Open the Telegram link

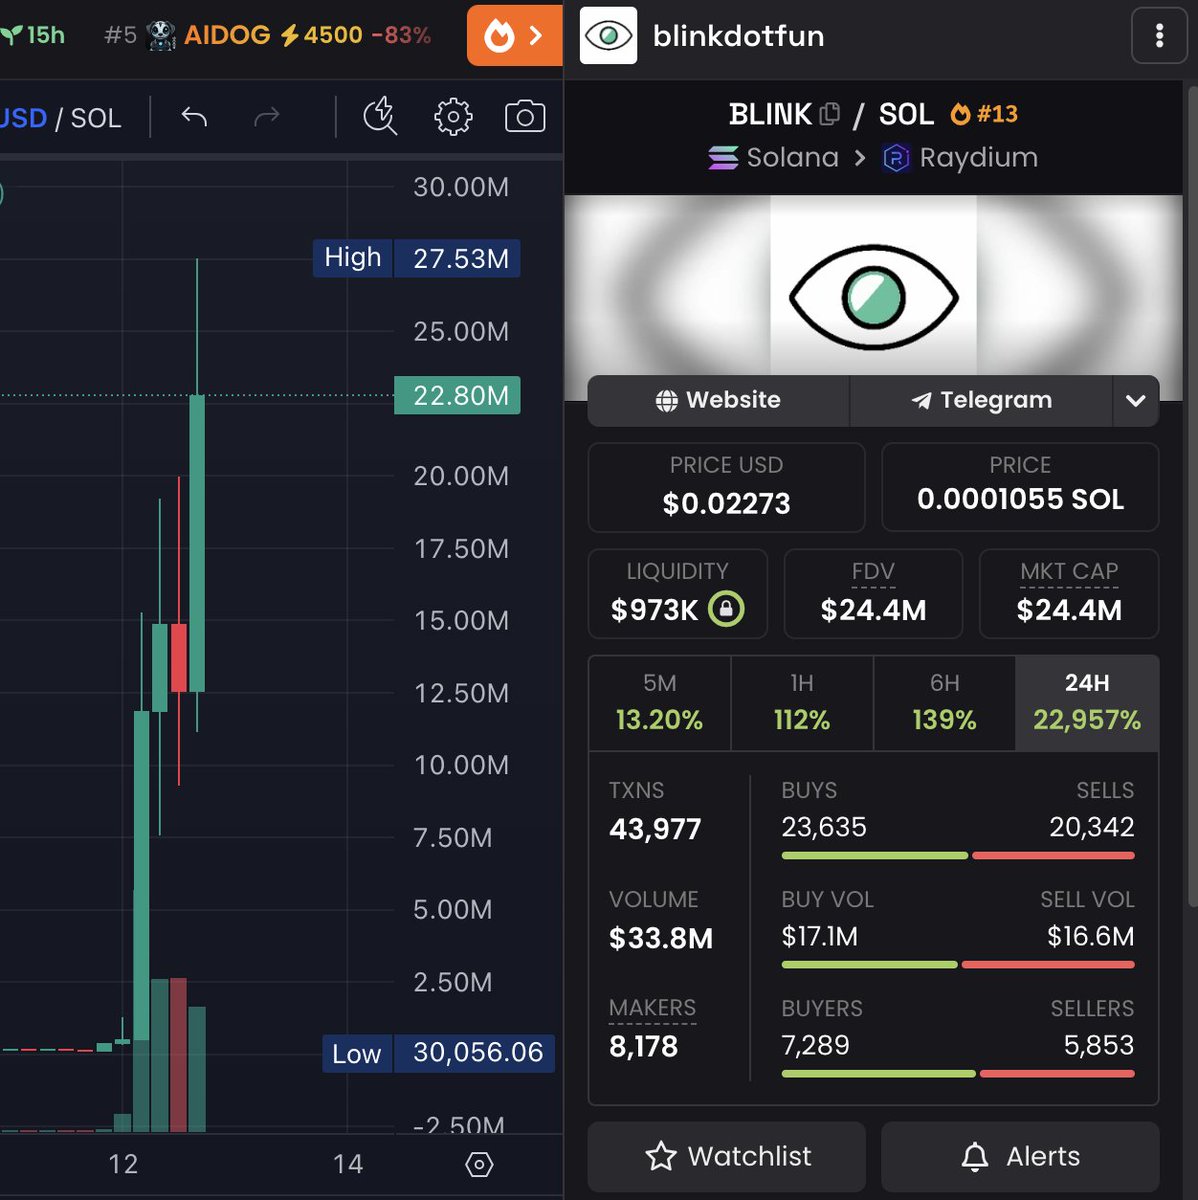tap(981, 400)
